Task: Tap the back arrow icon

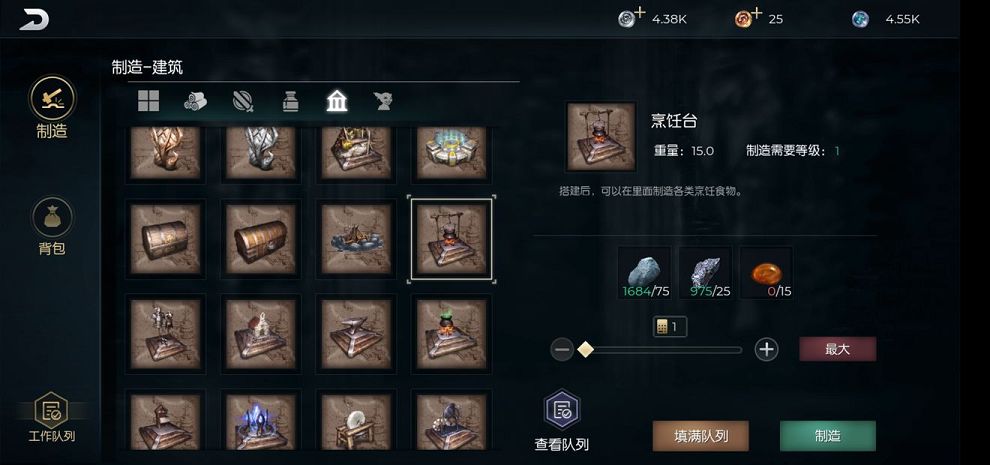Action: click(x=34, y=19)
